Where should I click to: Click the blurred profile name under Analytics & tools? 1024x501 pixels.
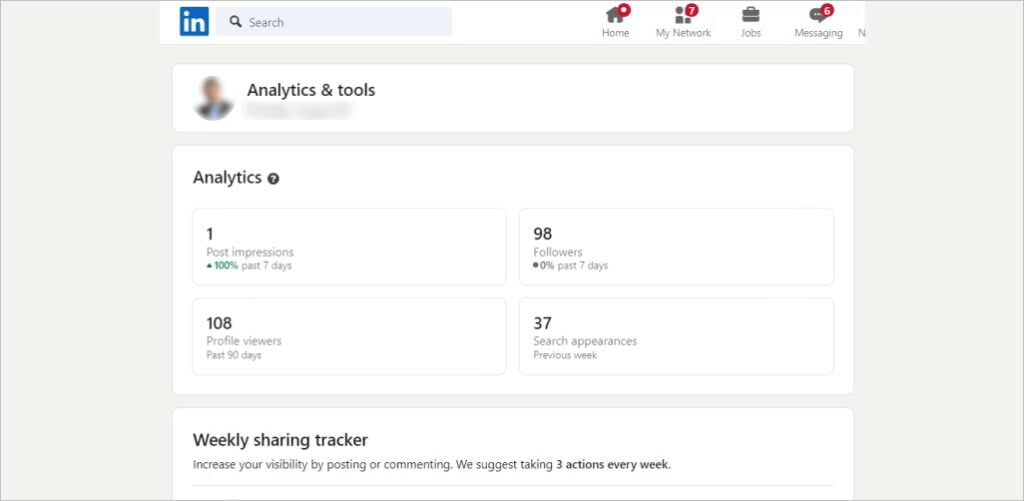(x=298, y=111)
